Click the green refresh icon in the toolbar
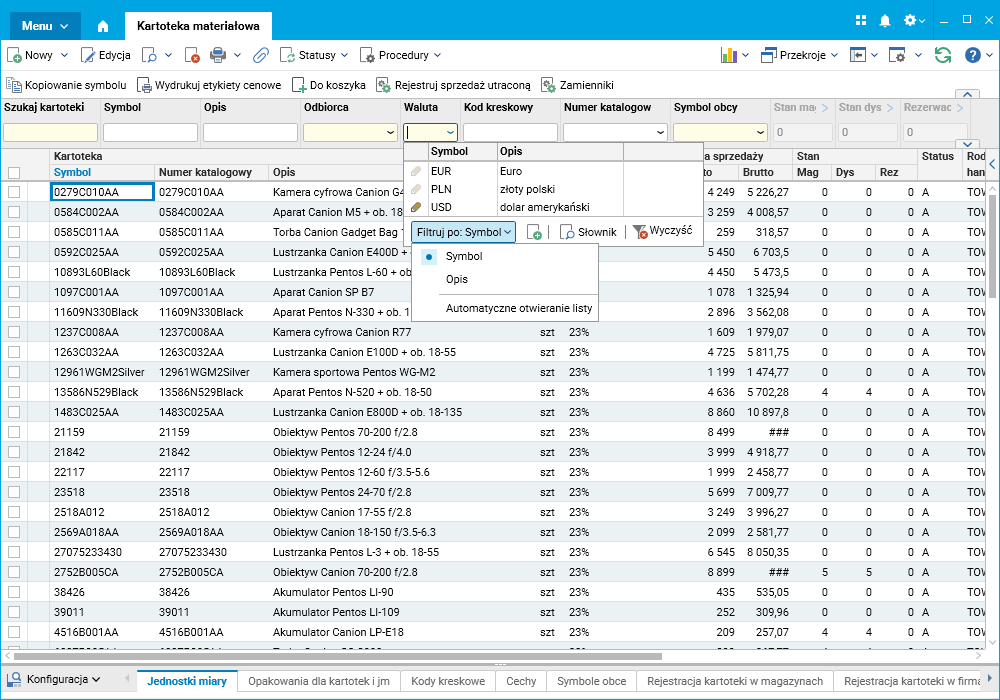This screenshot has height=700, width=1000. (x=942, y=55)
